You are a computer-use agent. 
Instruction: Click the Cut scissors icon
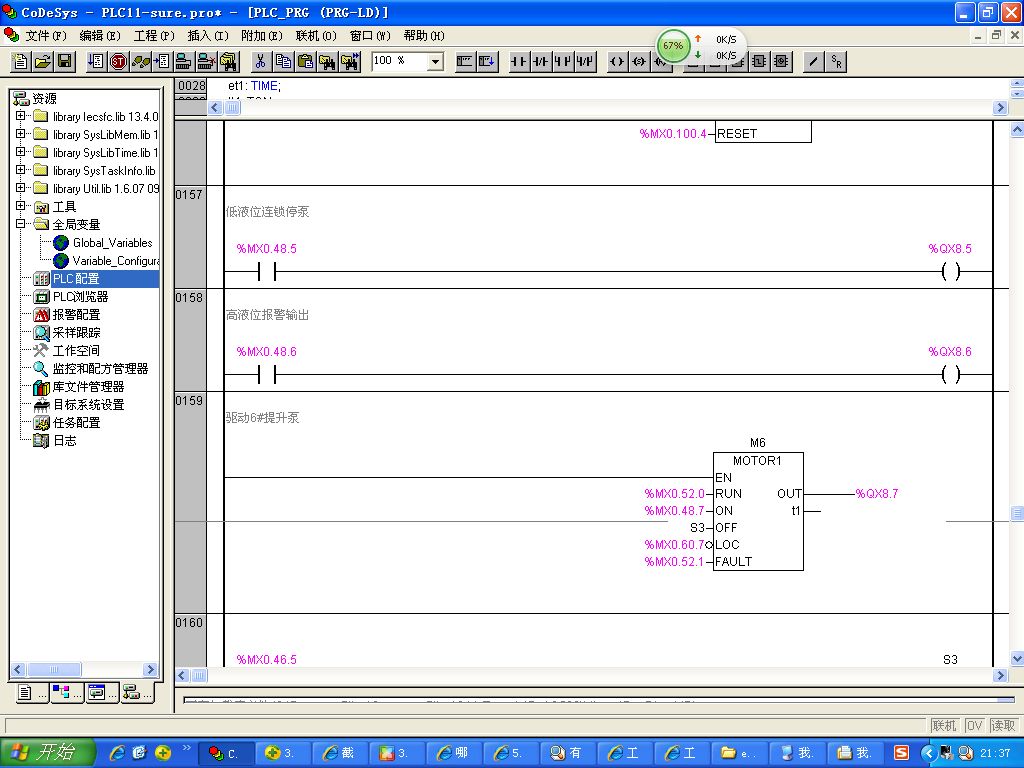261,62
